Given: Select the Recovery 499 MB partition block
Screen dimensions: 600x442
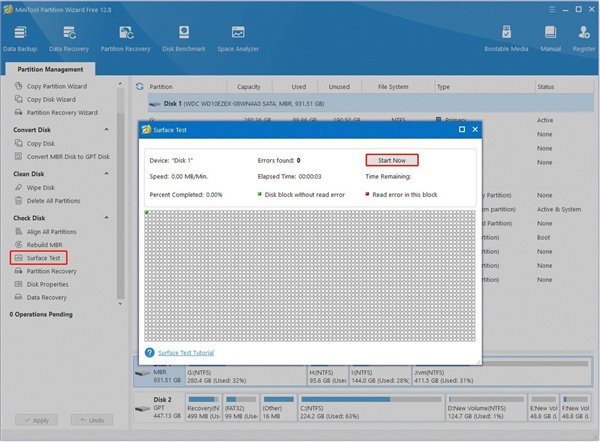Looking at the screenshot, I should point(204,408).
